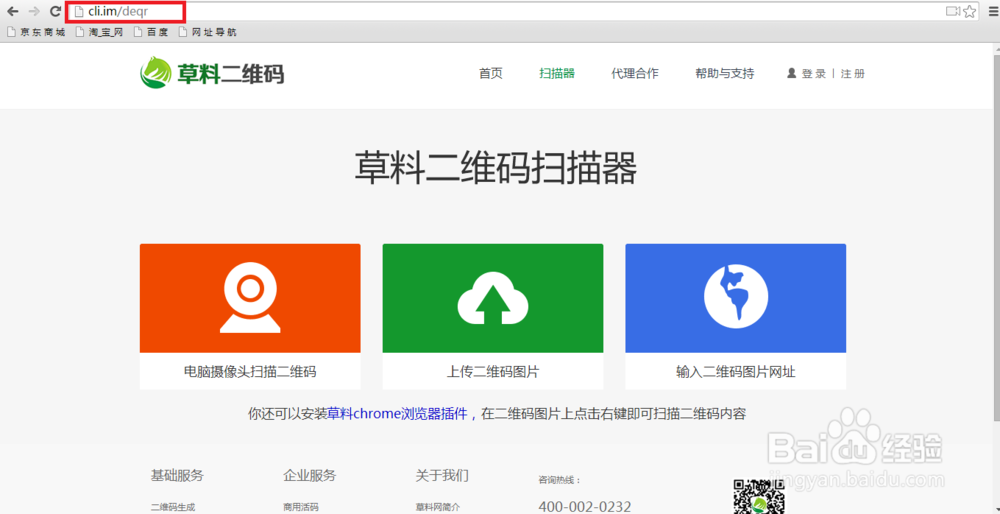The width and height of the screenshot is (1000, 514).
Task: Click the 电脑摄像头扫描二维码 label
Action: click(x=250, y=372)
